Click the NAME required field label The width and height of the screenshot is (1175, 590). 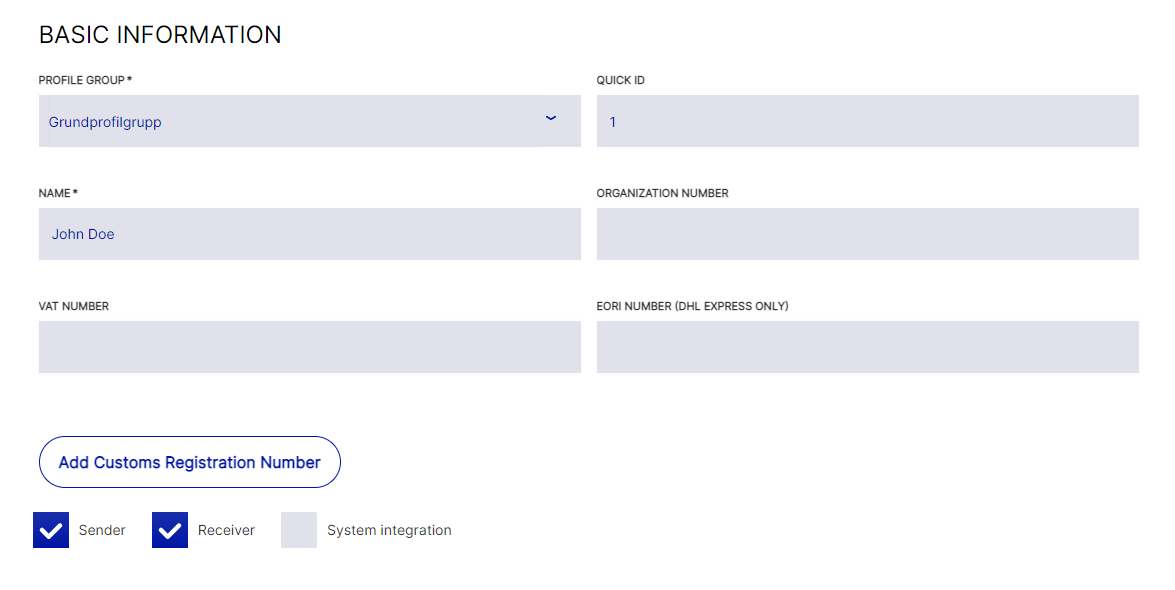58,193
